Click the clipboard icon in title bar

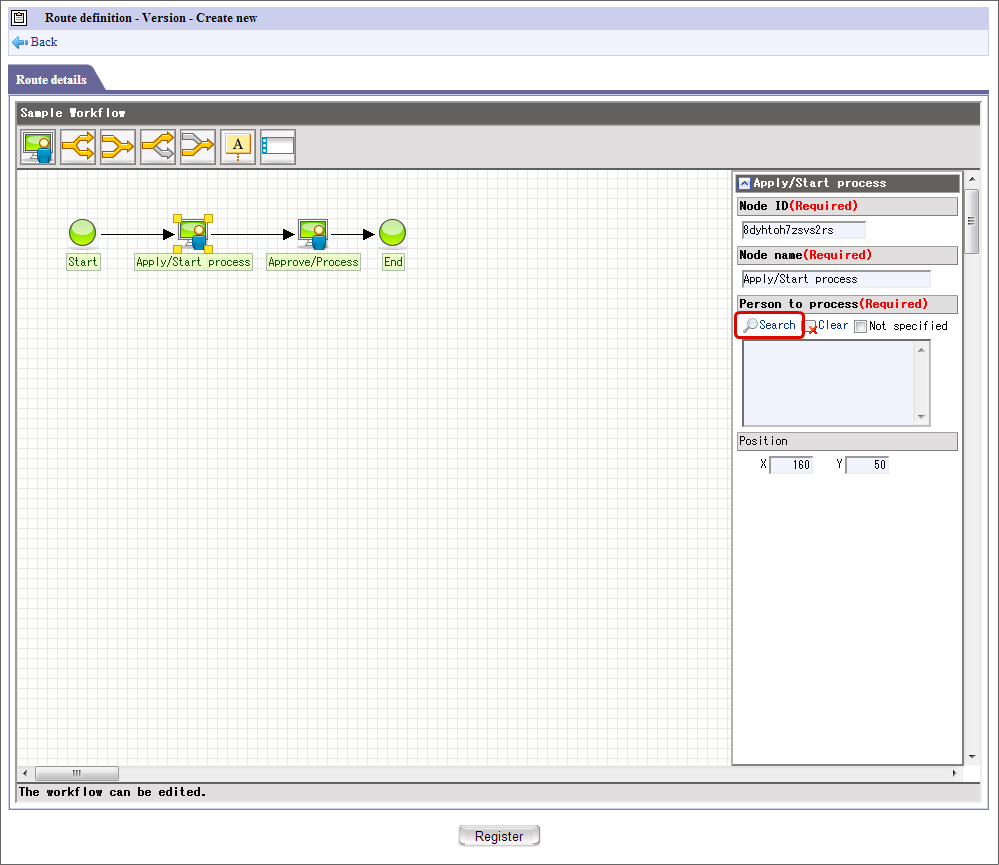(20, 18)
